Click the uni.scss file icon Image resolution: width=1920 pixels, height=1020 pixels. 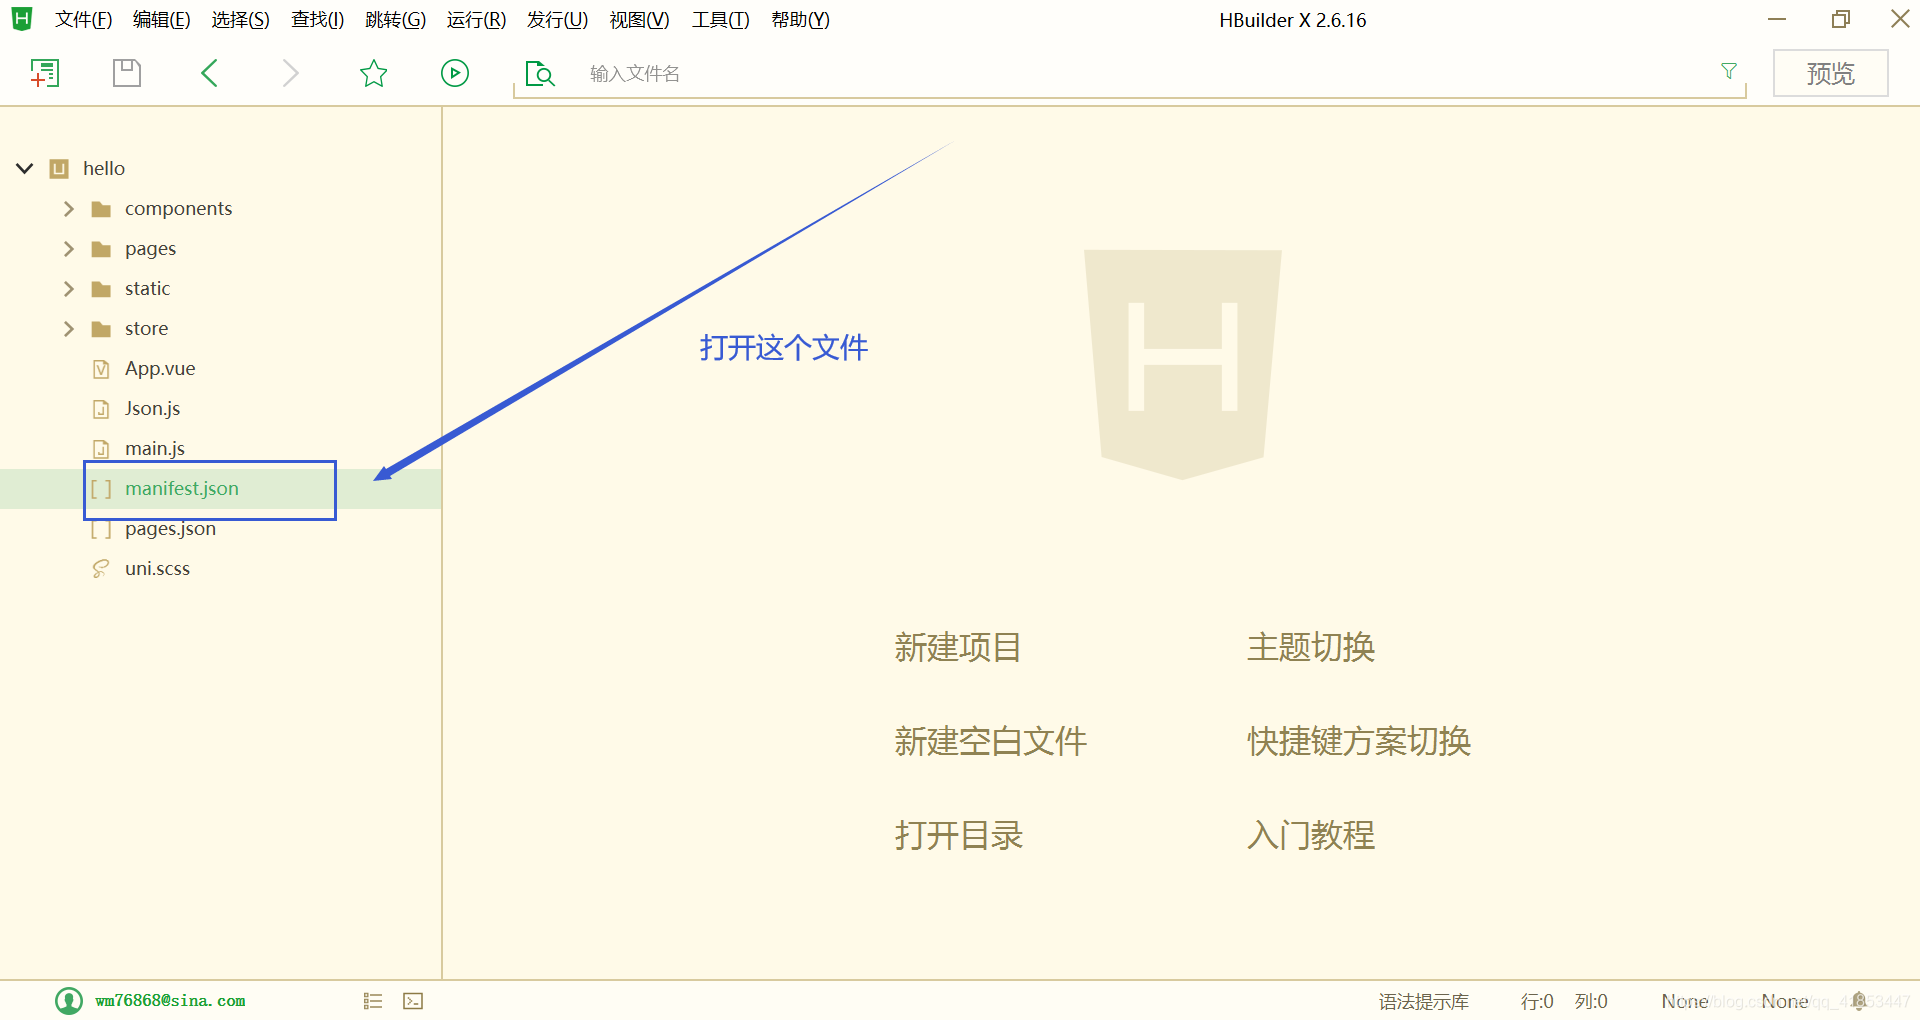pos(101,569)
